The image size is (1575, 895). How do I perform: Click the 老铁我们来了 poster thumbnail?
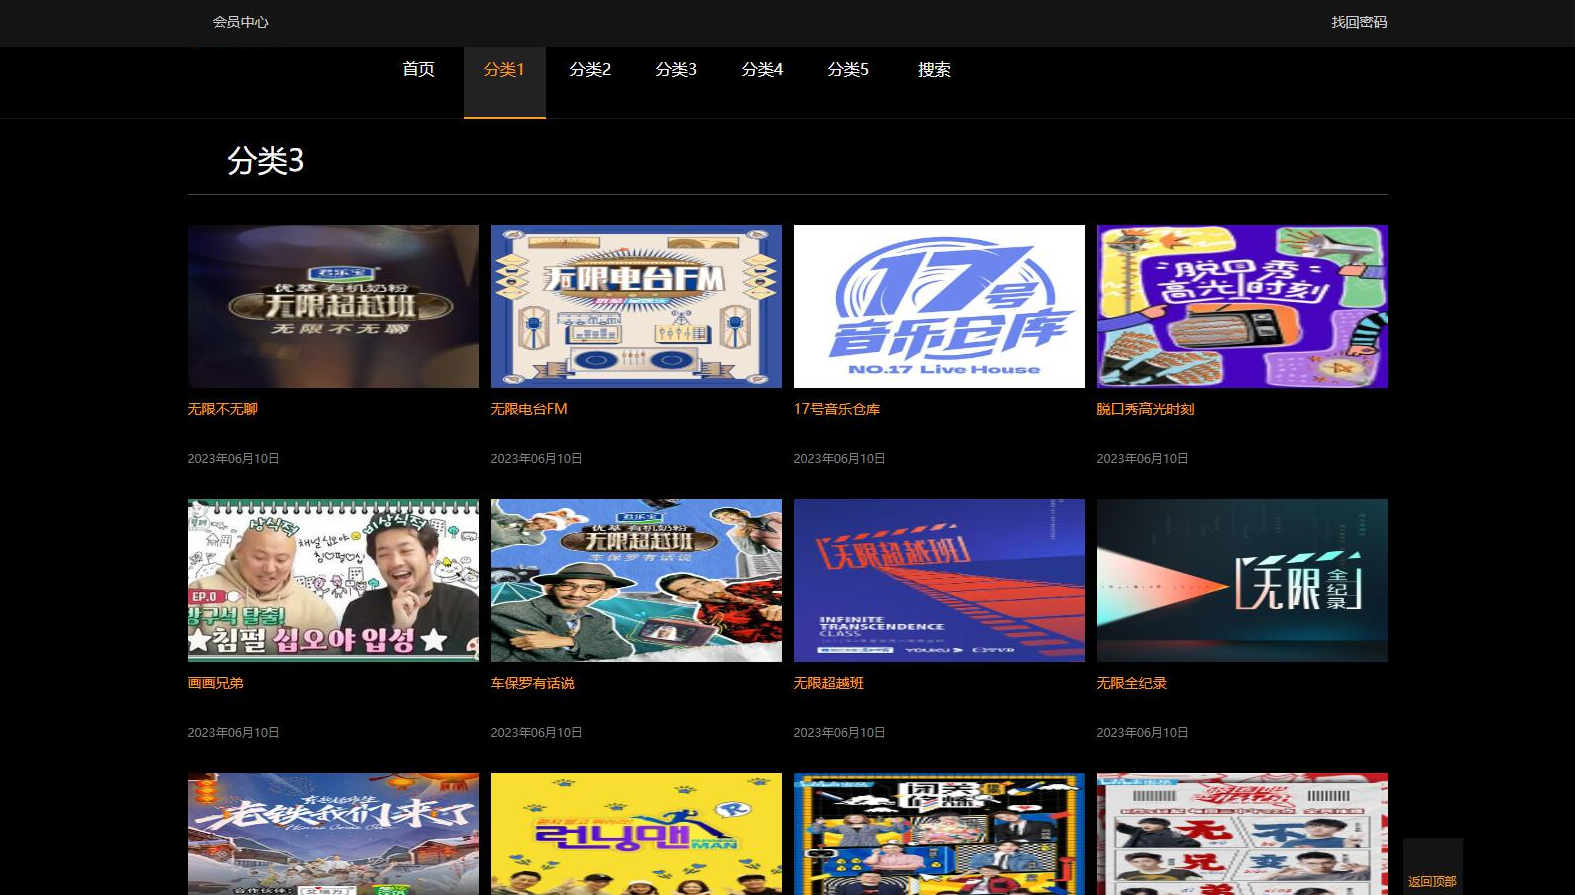(333, 834)
